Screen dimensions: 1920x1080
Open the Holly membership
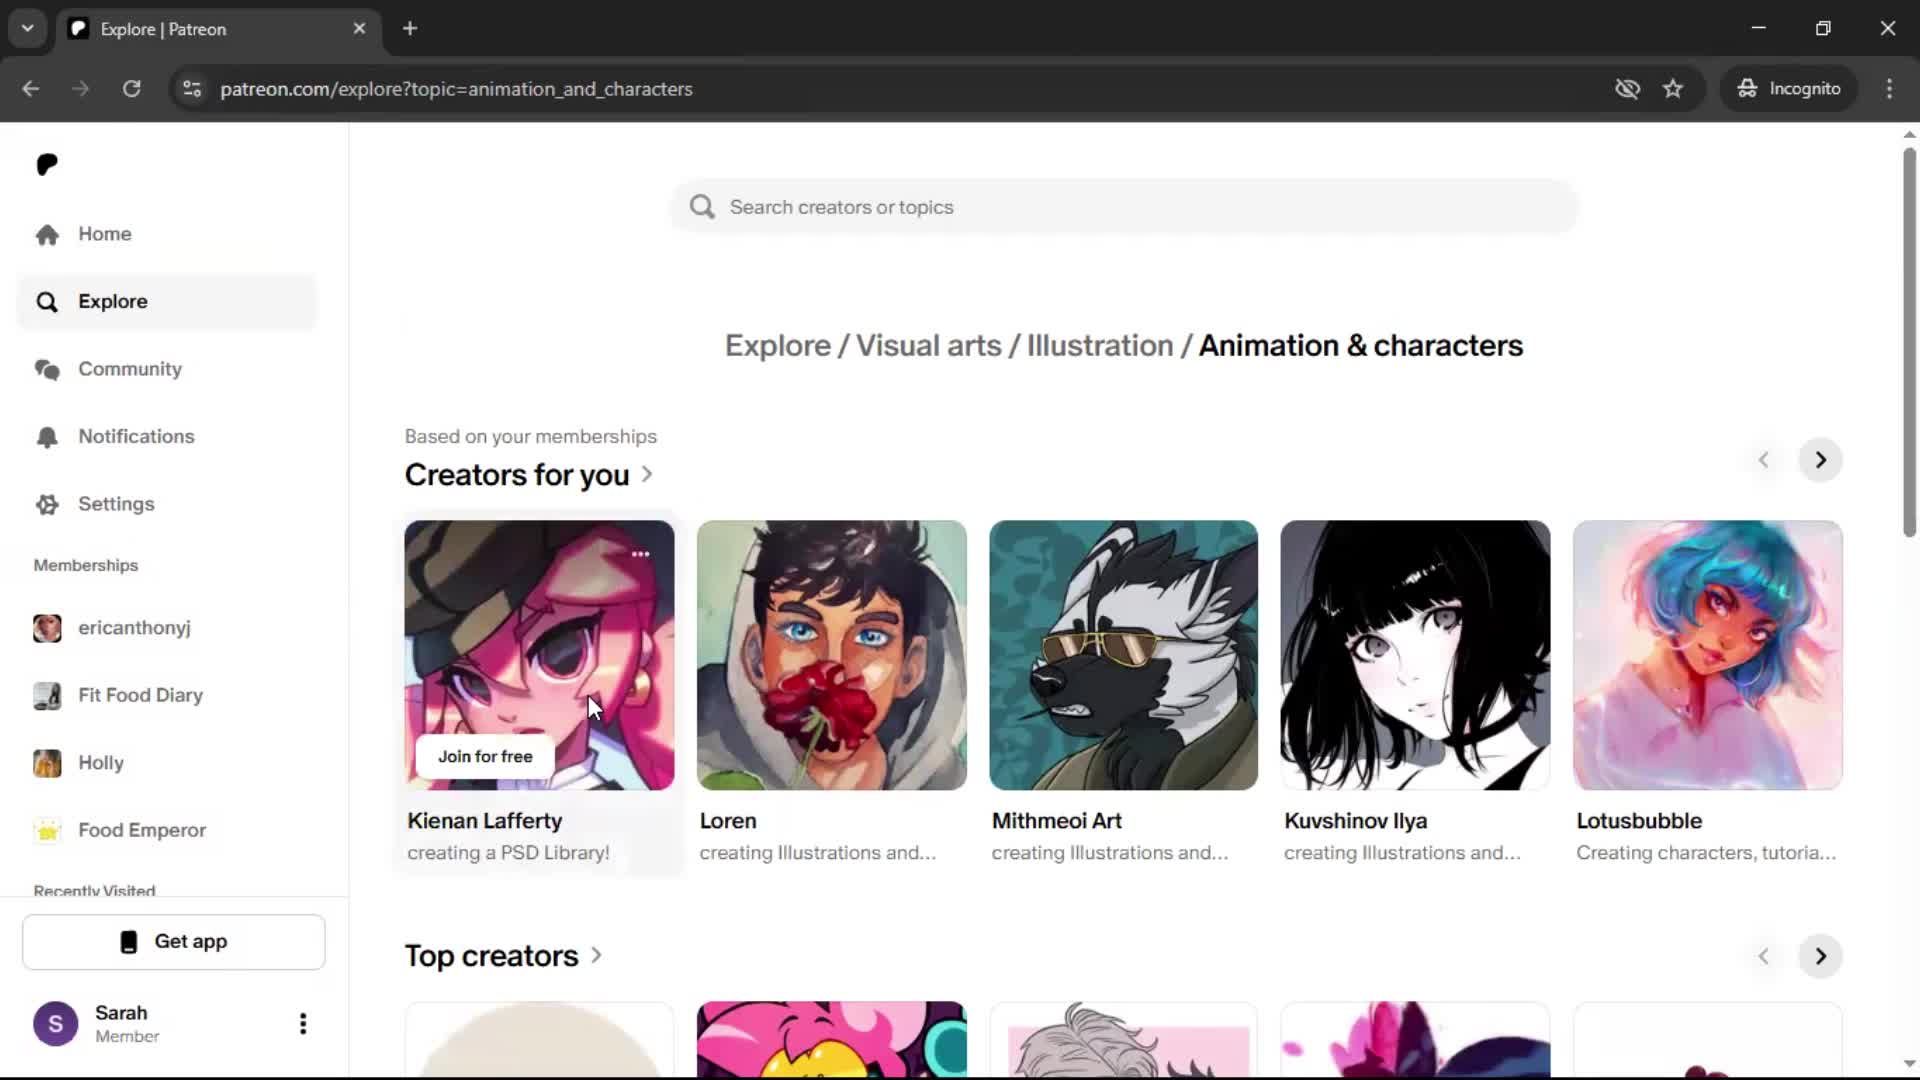click(166, 763)
